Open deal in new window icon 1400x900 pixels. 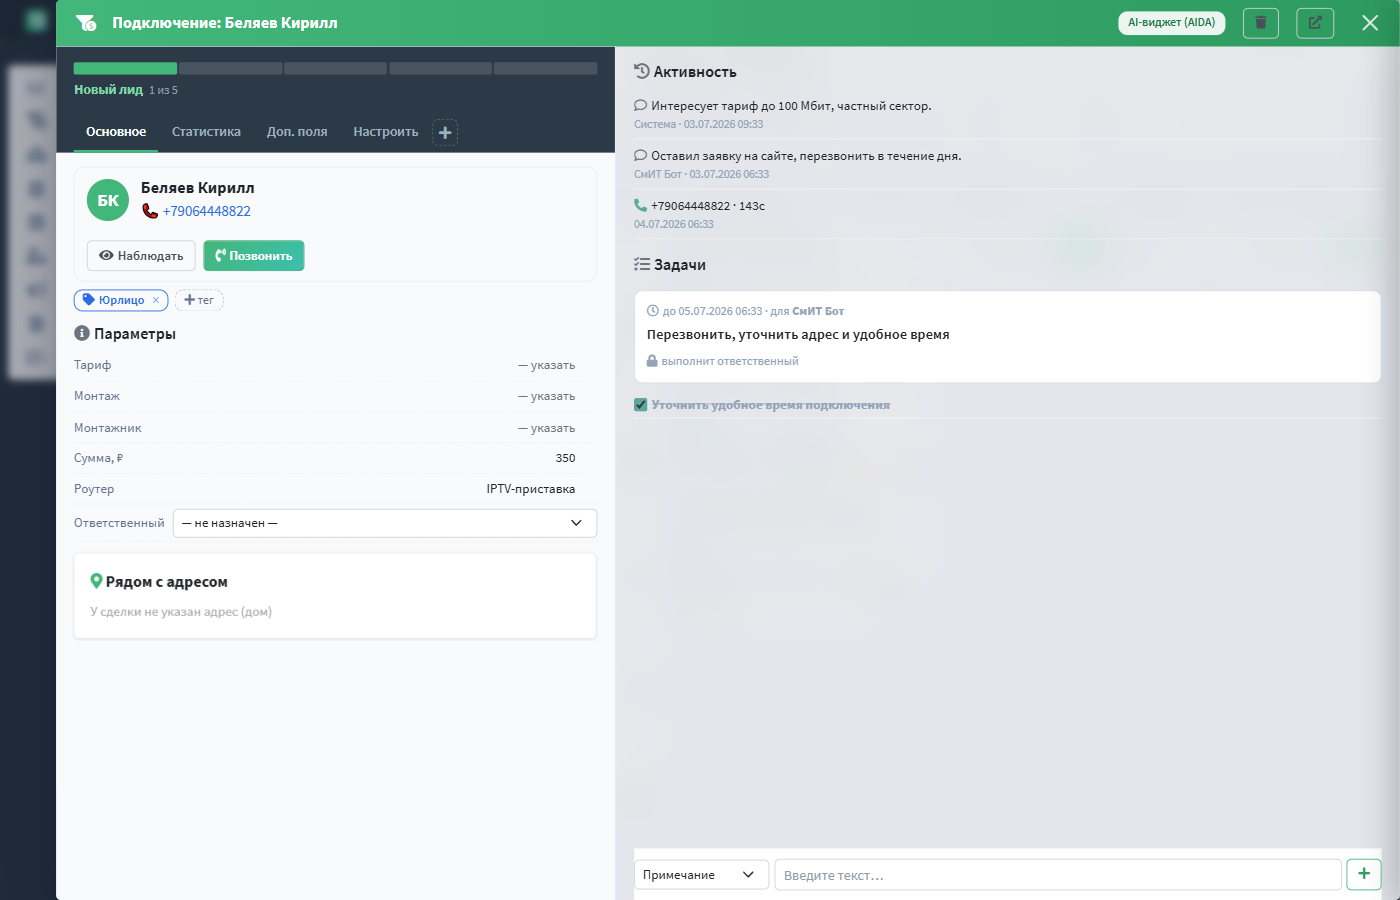[x=1315, y=22]
